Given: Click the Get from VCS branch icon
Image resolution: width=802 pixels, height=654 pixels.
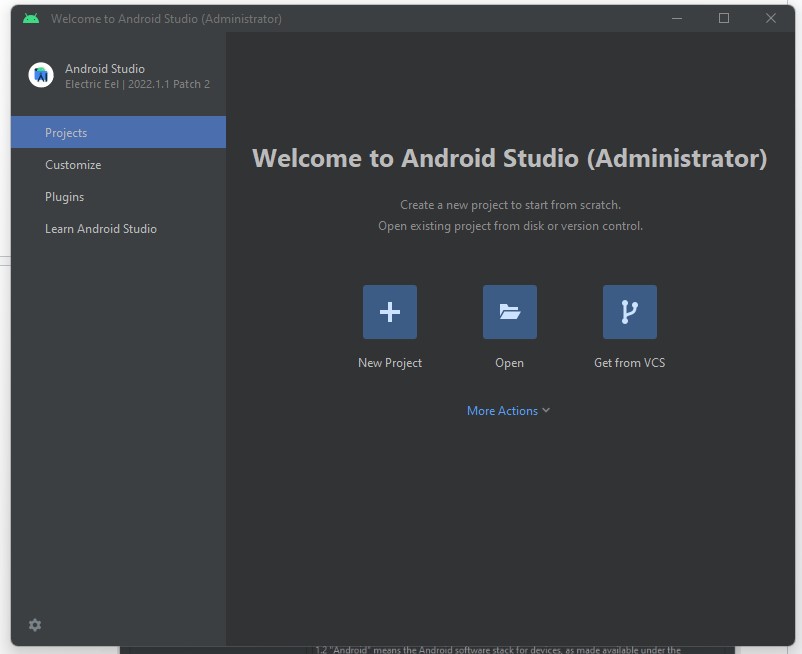Looking at the screenshot, I should [x=630, y=312].
